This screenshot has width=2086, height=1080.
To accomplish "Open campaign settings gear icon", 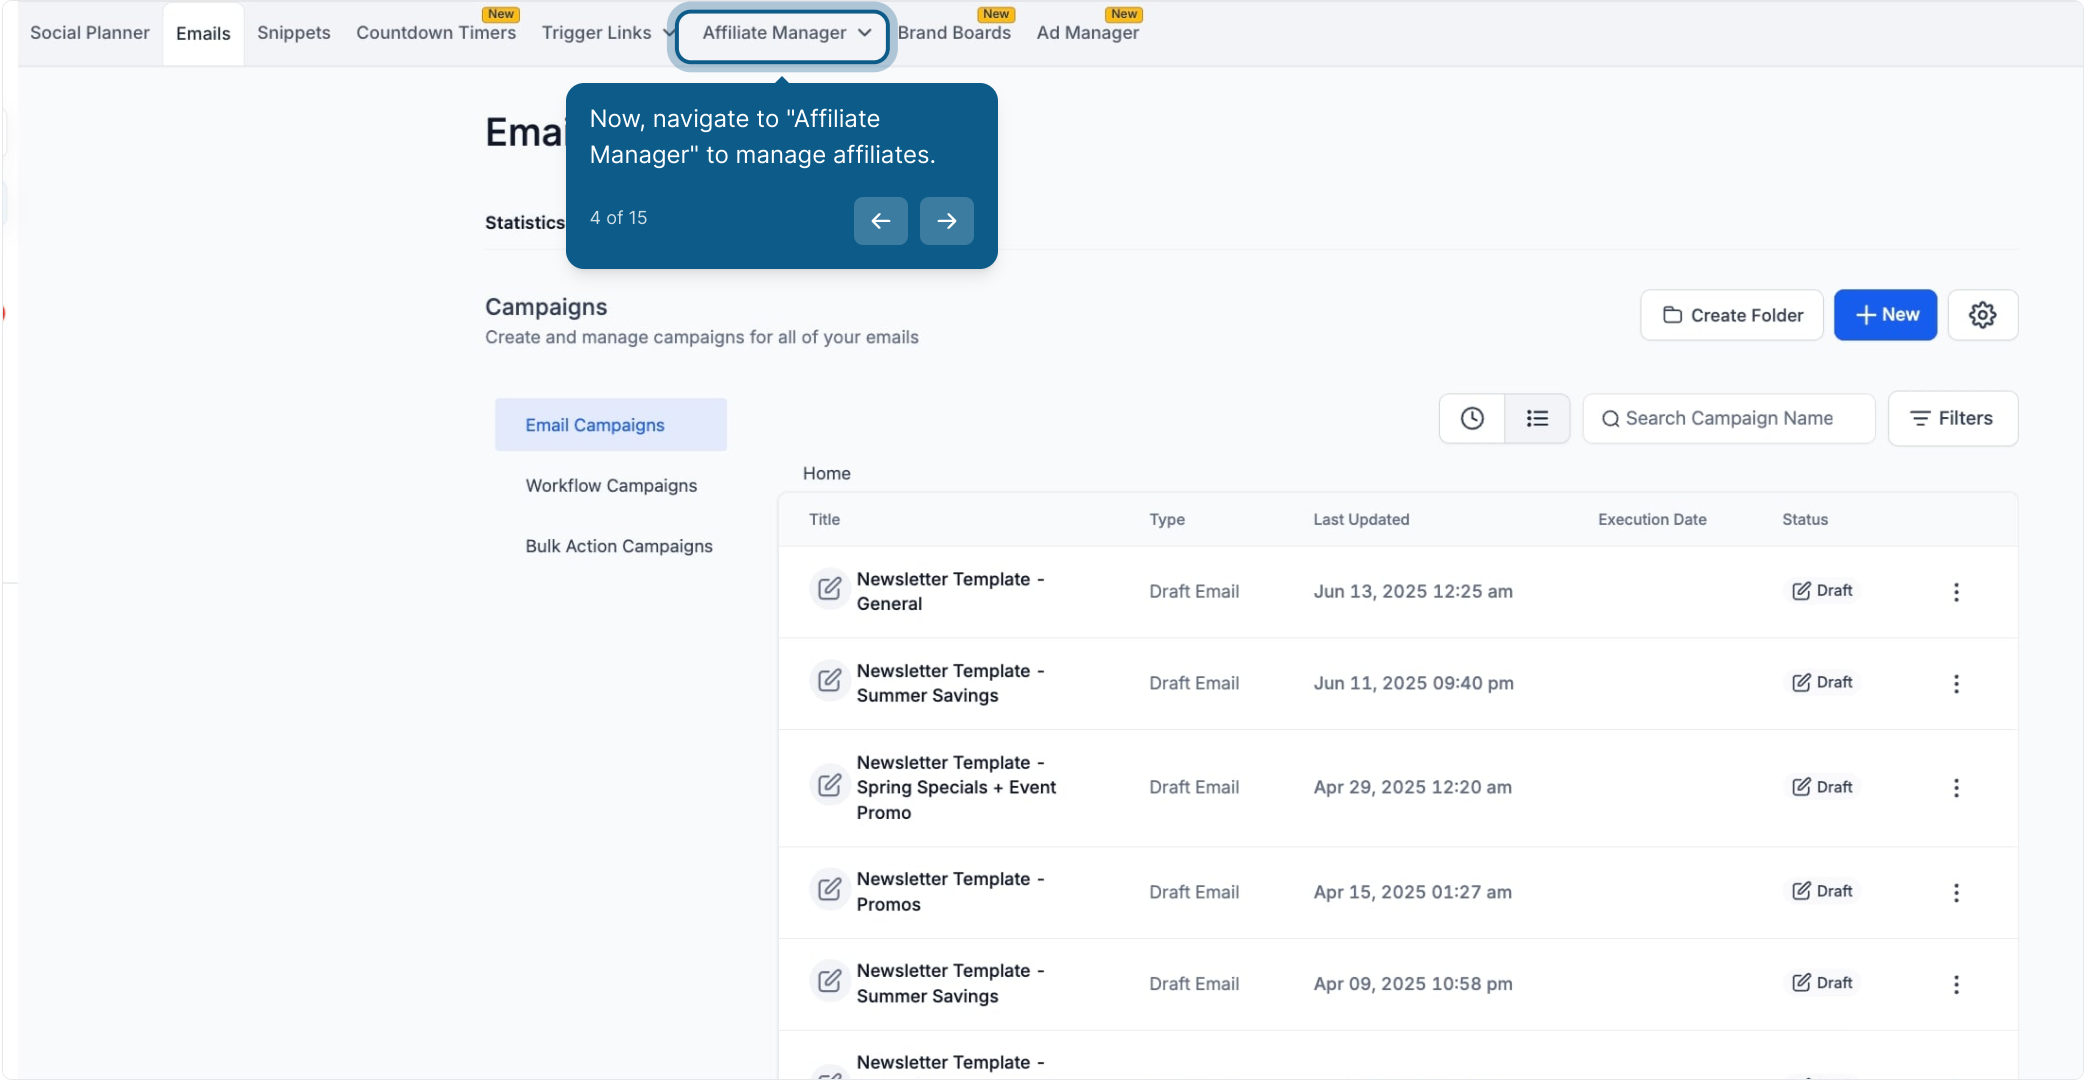I will tap(1983, 315).
